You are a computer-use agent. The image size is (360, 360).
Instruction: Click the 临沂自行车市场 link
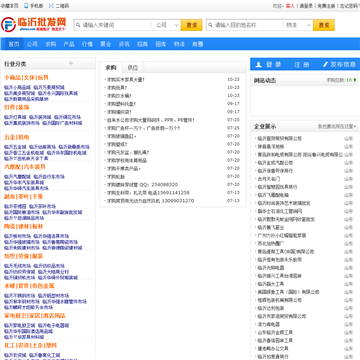coord(49,177)
